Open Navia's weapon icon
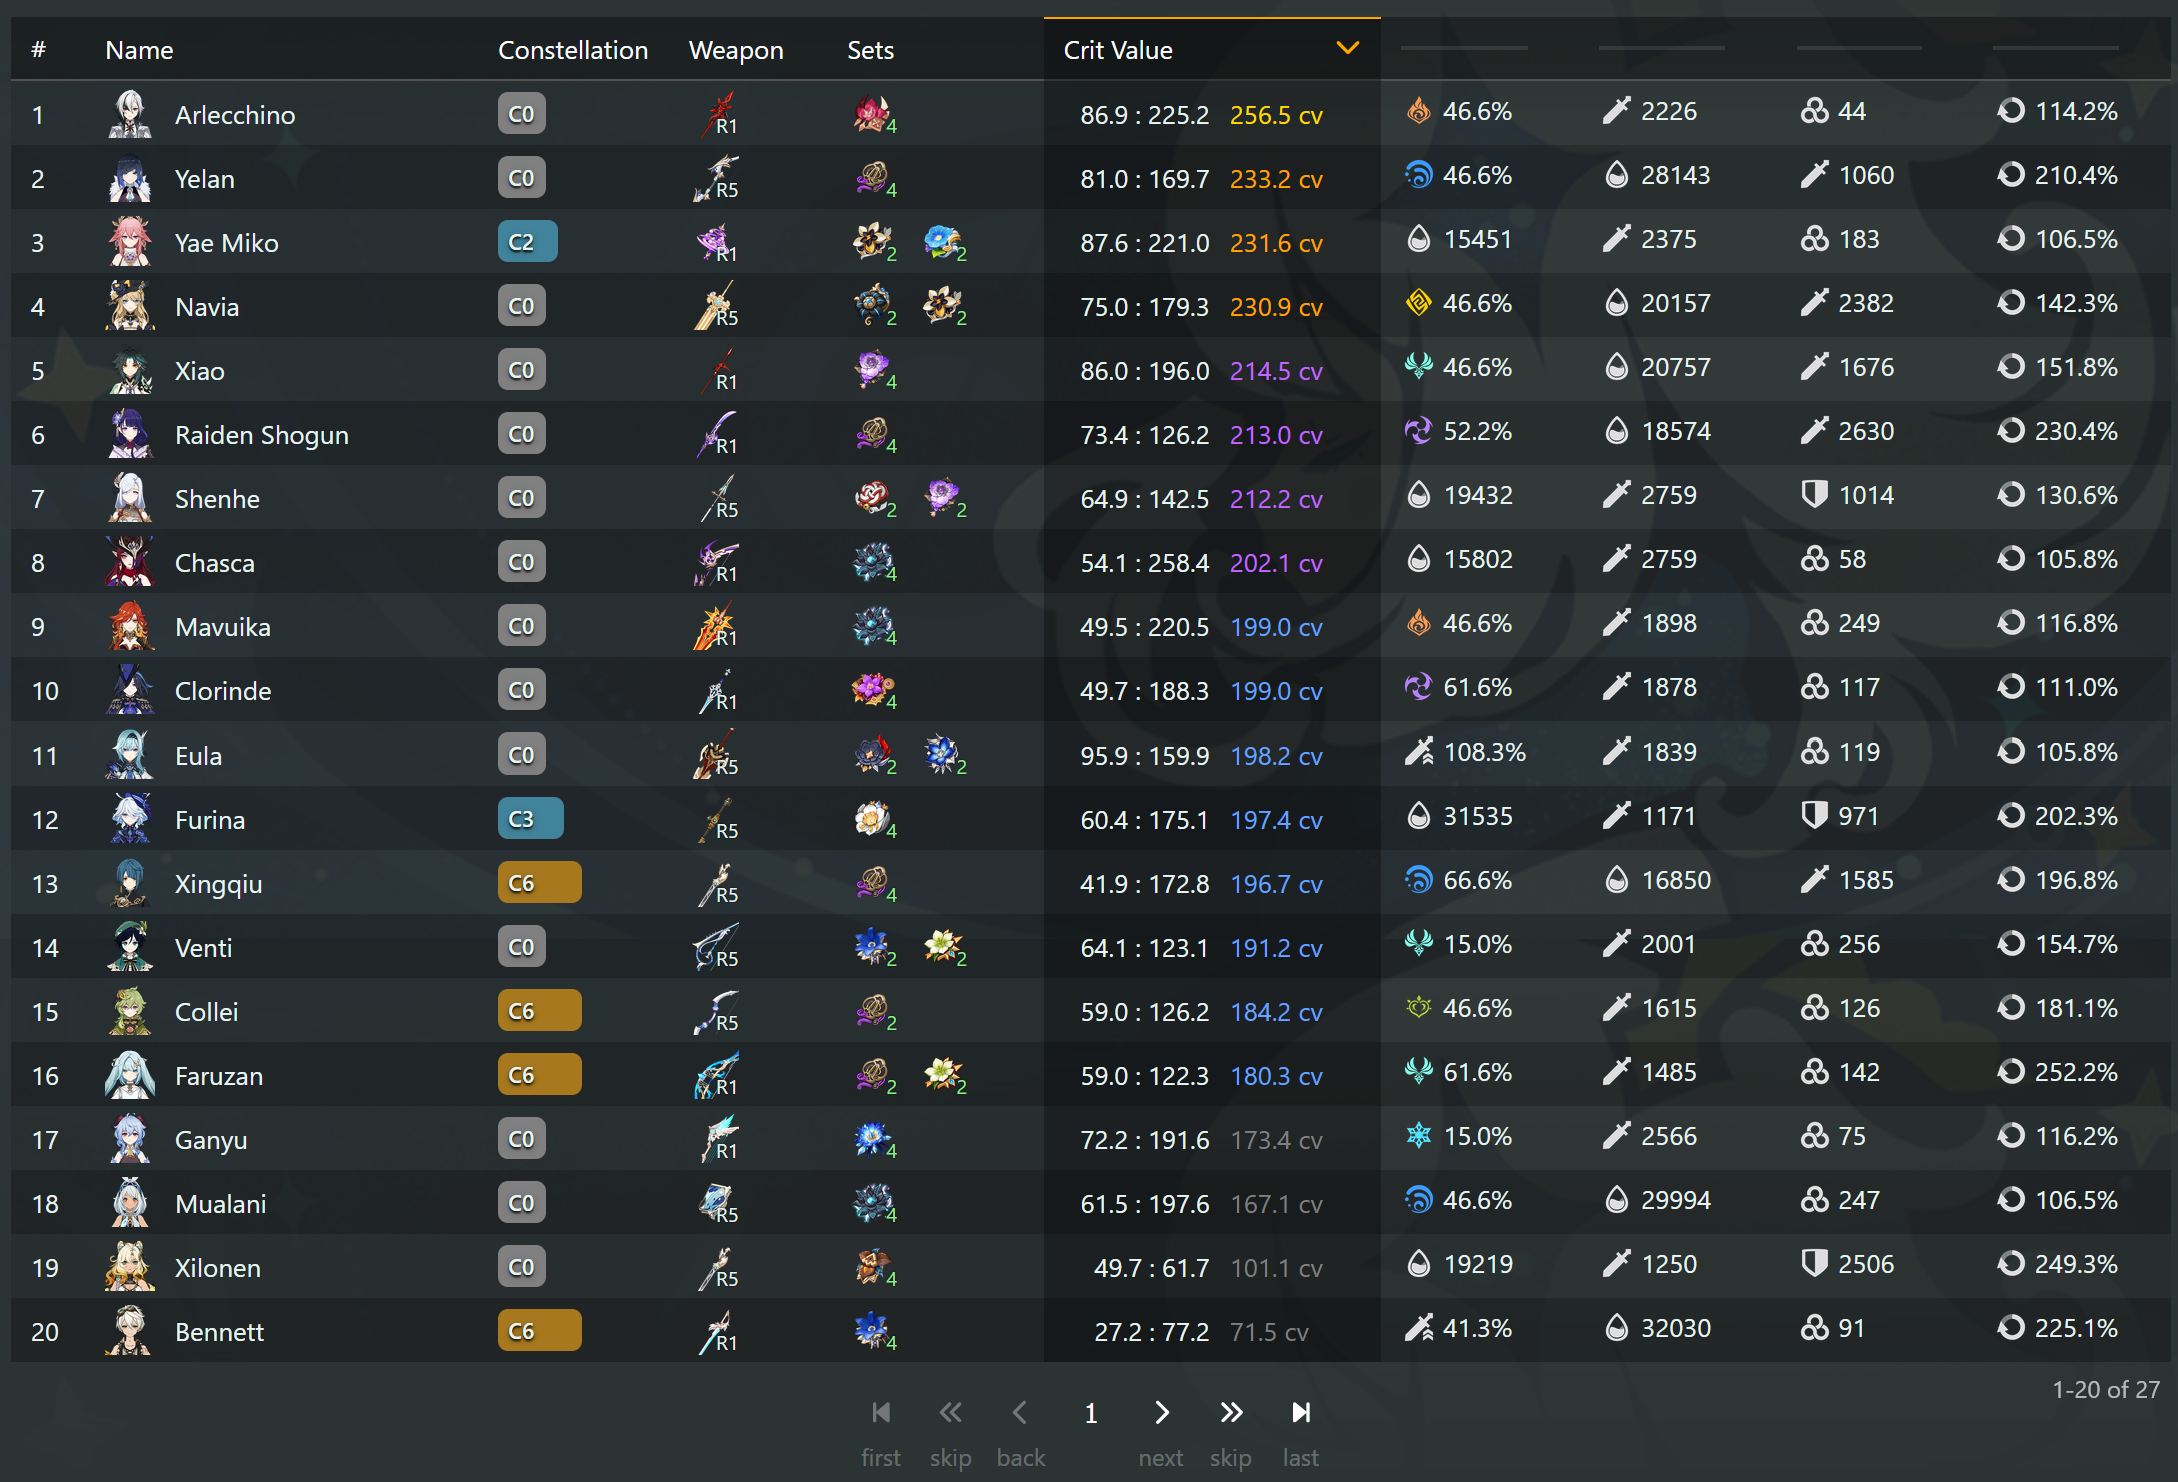The width and height of the screenshot is (2178, 1482). pyautogui.click(x=717, y=306)
